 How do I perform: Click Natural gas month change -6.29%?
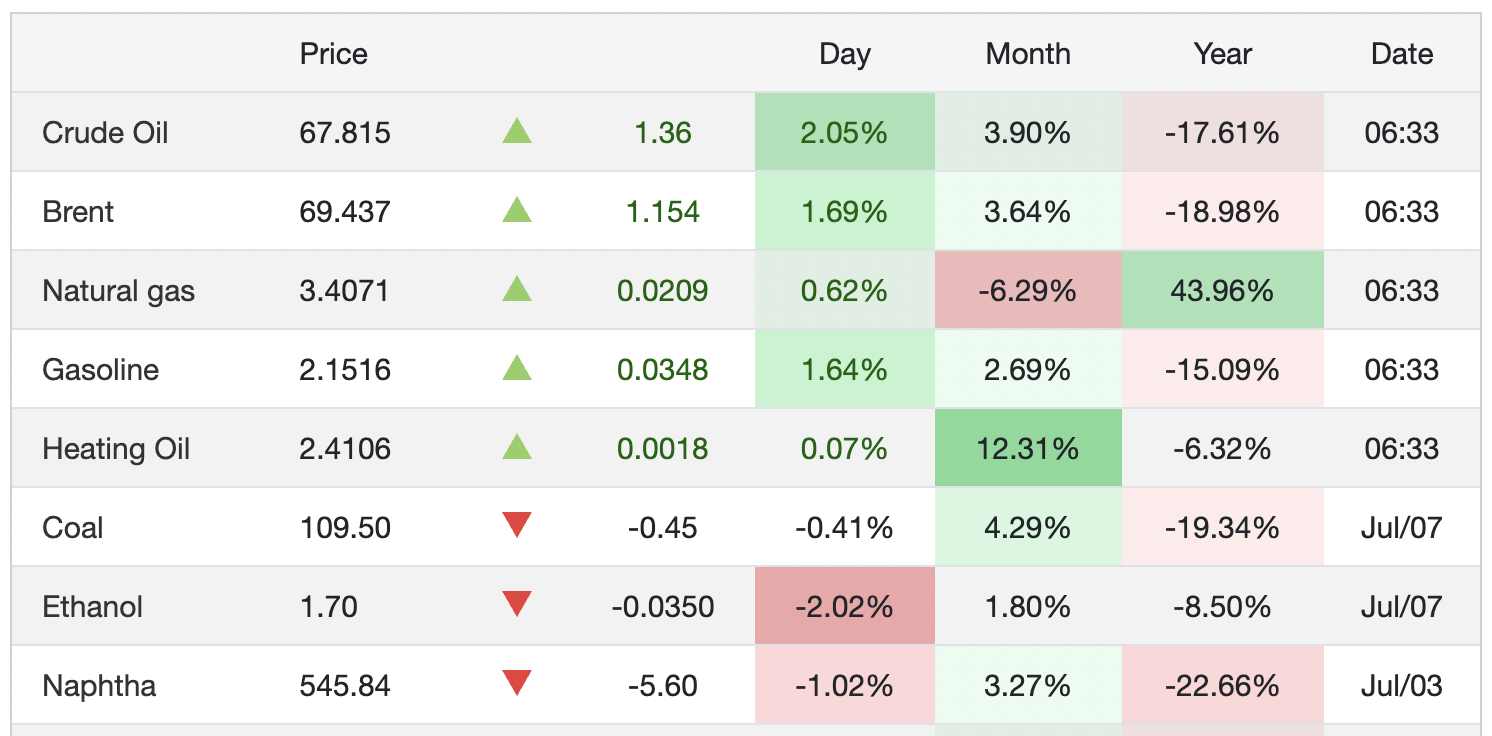point(1028,290)
